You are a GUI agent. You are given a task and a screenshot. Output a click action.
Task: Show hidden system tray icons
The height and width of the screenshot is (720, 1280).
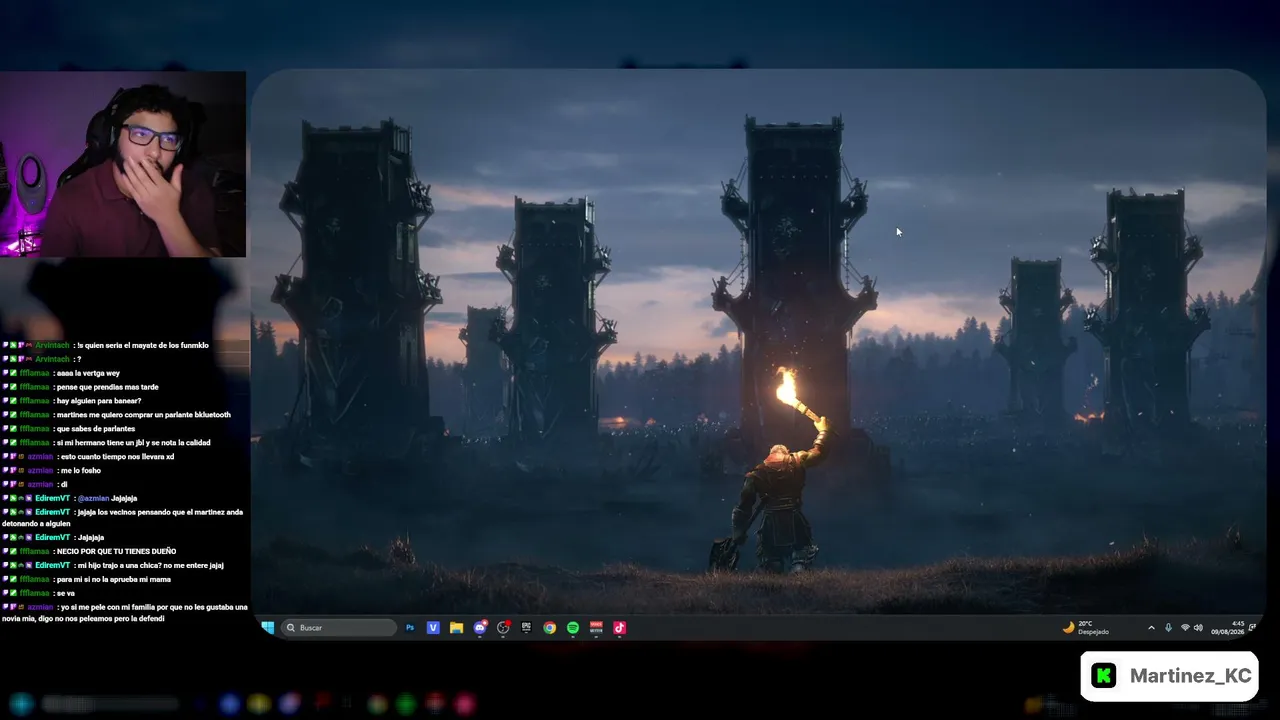point(1151,628)
